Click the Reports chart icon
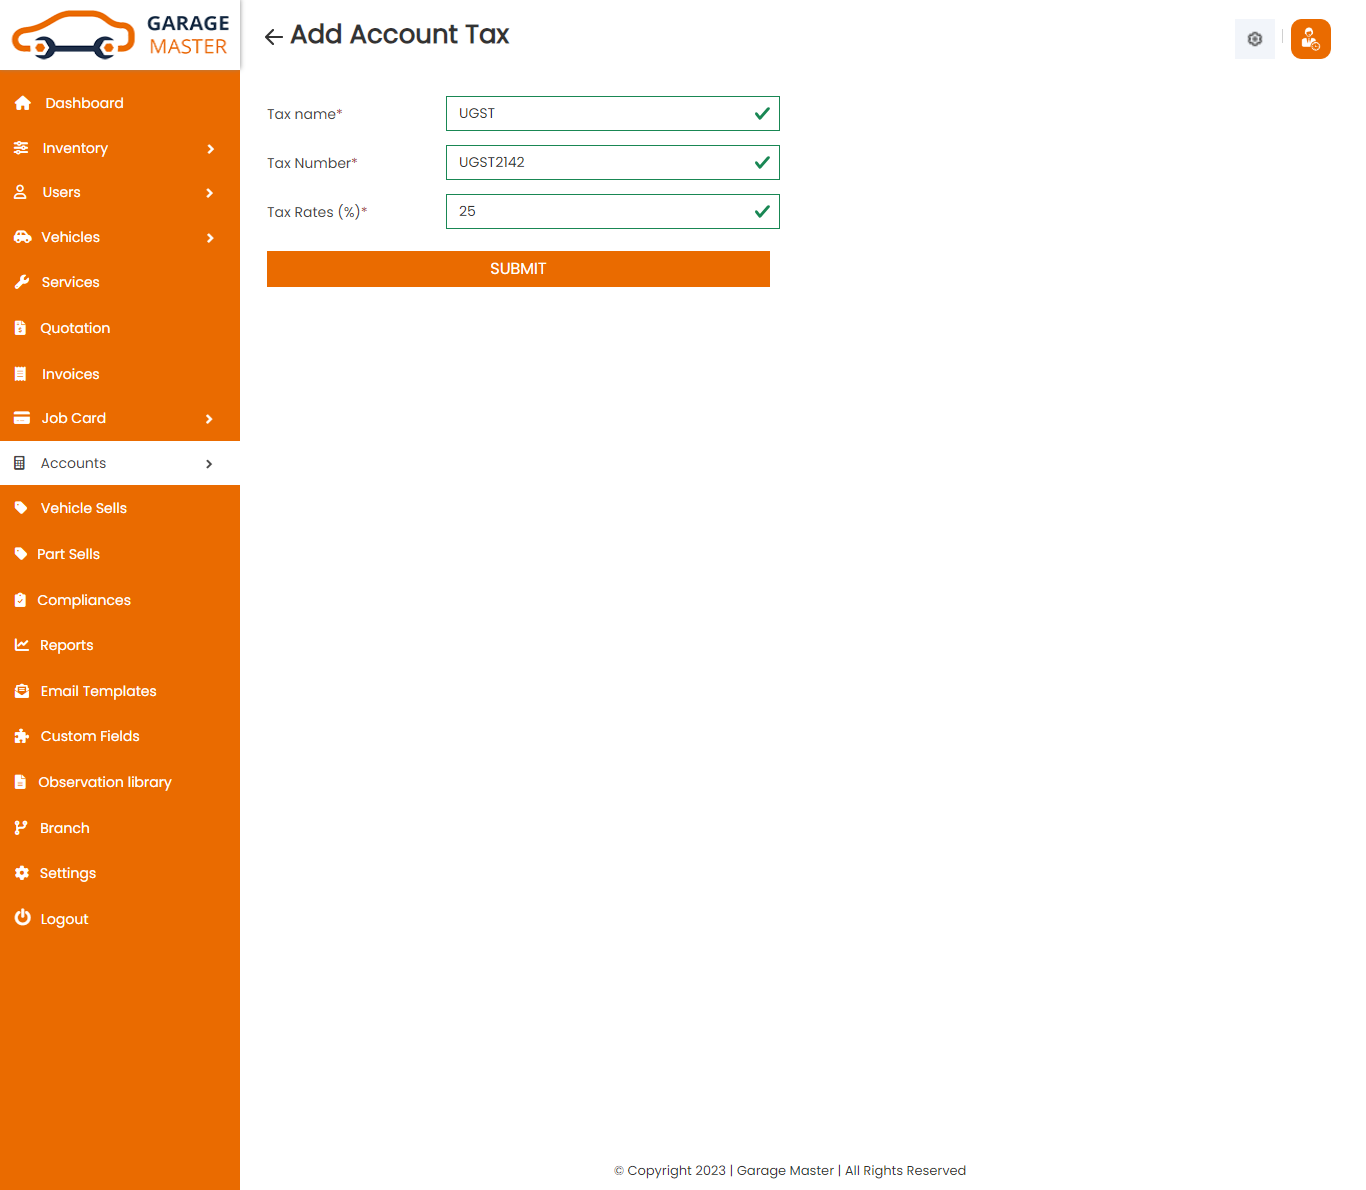 [x=22, y=645]
